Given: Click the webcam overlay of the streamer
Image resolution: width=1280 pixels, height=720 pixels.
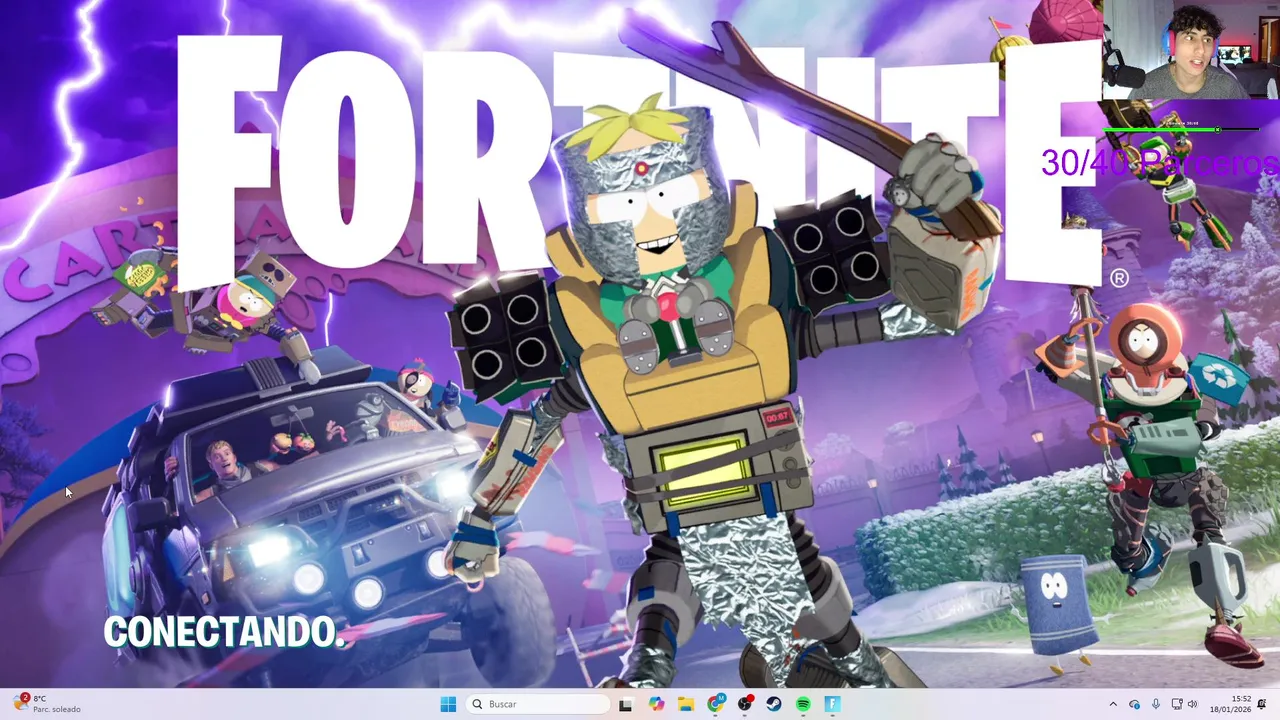Looking at the screenshot, I should pyautogui.click(x=1190, y=50).
